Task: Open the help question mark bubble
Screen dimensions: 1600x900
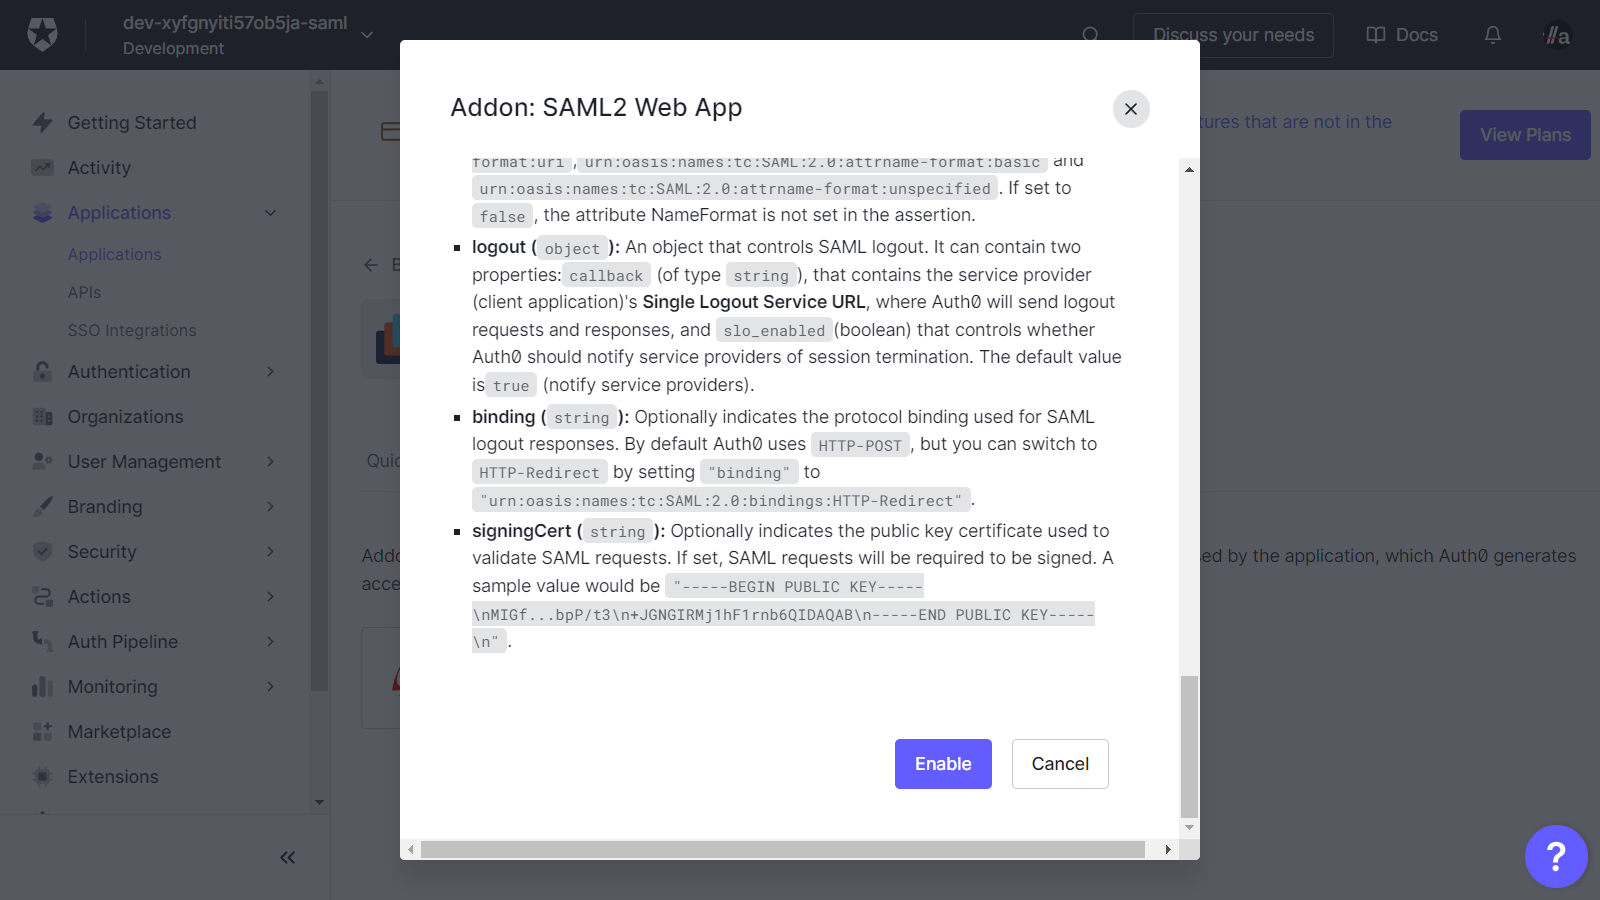Action: click(x=1555, y=856)
